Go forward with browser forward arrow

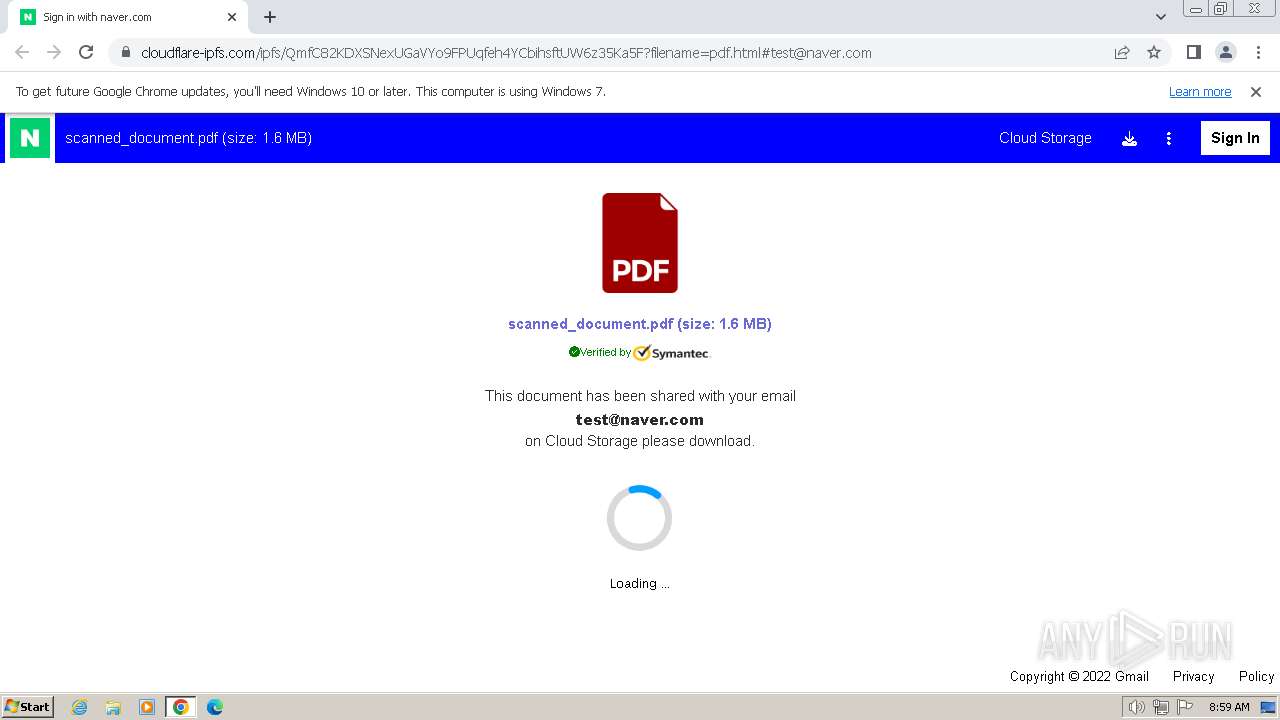coord(54,52)
